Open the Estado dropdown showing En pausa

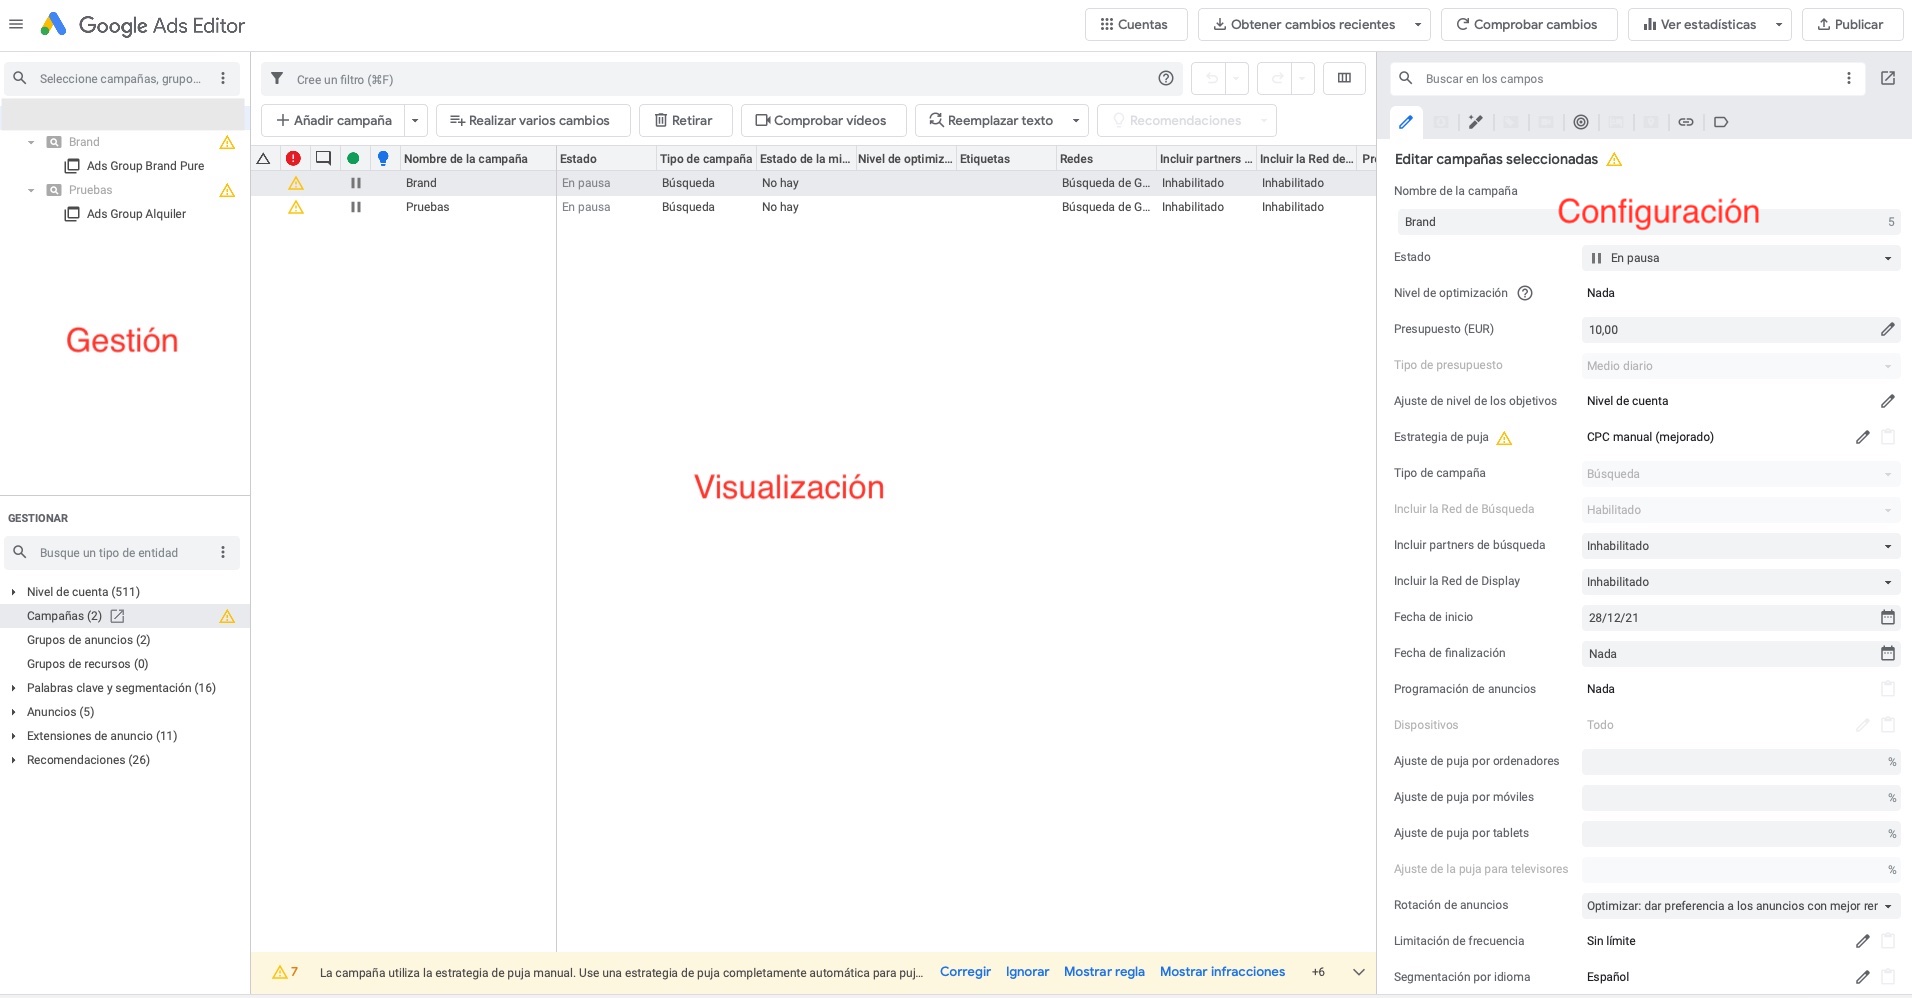pyautogui.click(x=1740, y=258)
